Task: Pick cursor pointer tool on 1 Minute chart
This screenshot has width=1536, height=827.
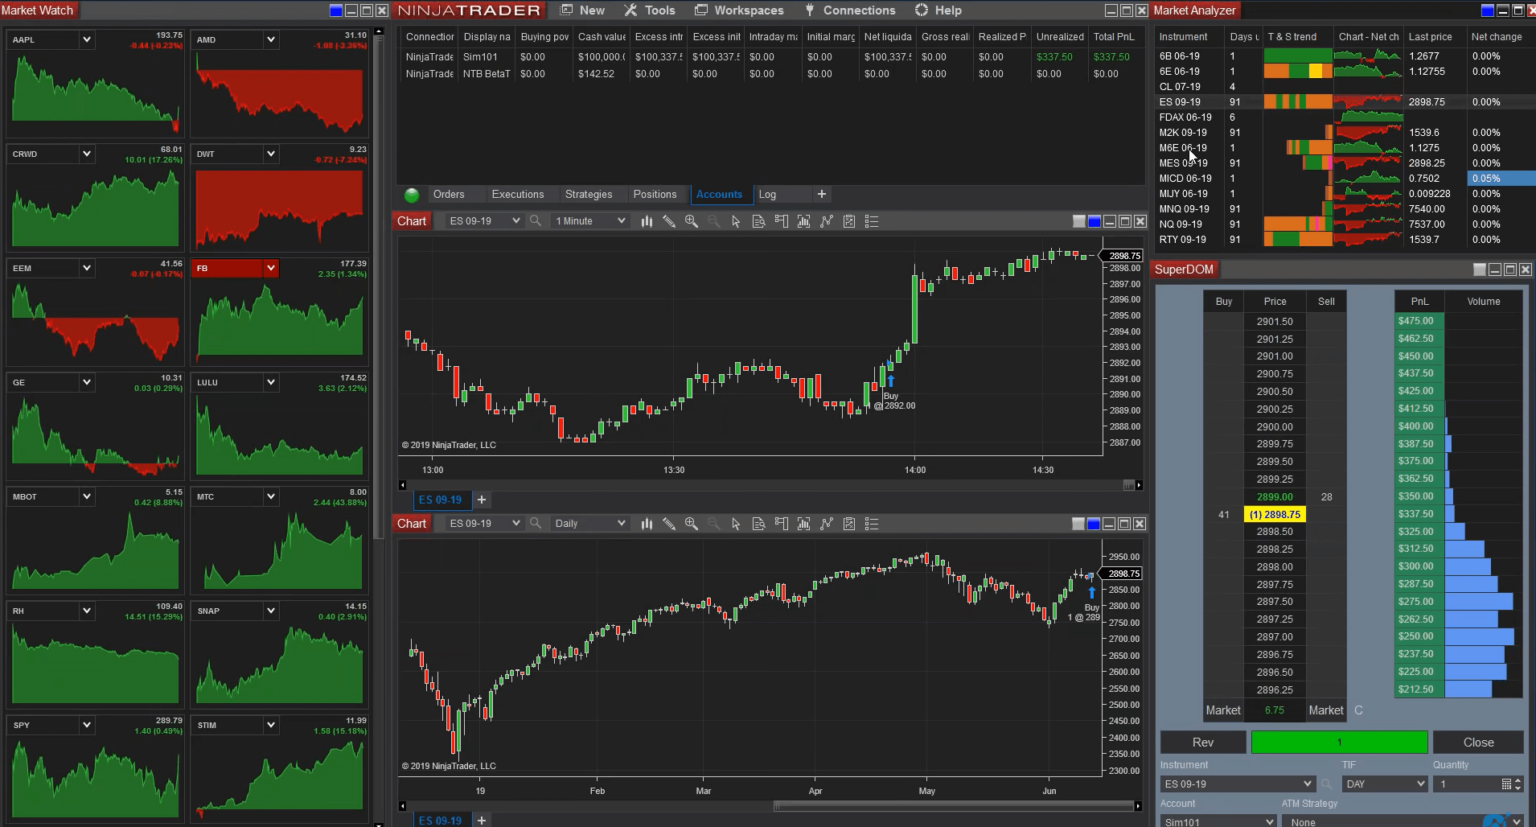Action: tap(736, 221)
